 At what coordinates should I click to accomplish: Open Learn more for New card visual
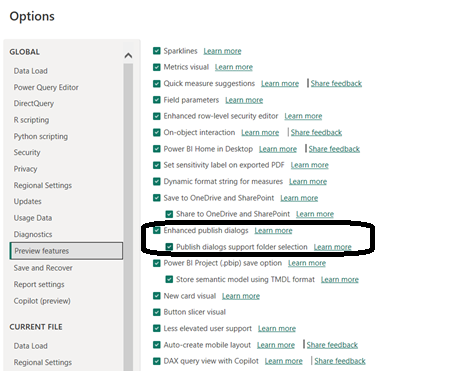(241, 296)
